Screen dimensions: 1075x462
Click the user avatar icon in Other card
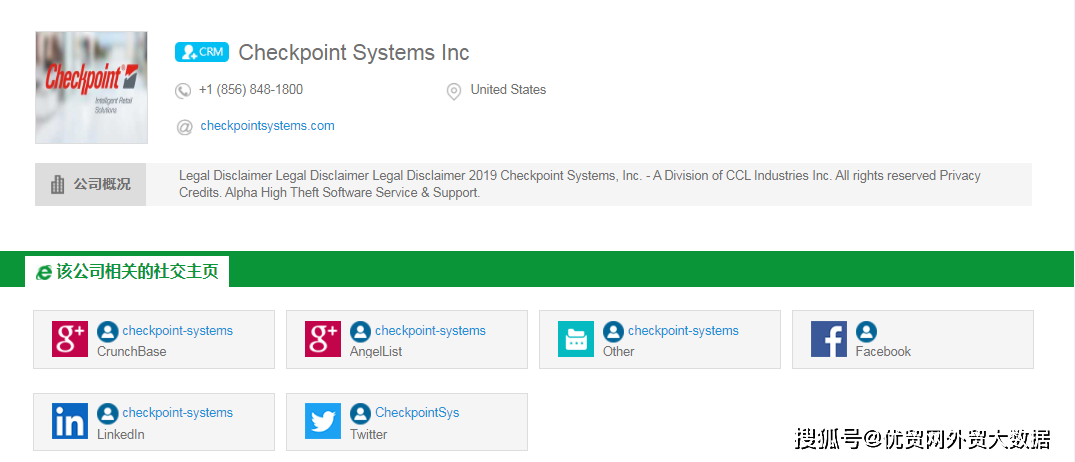pyautogui.click(x=614, y=332)
